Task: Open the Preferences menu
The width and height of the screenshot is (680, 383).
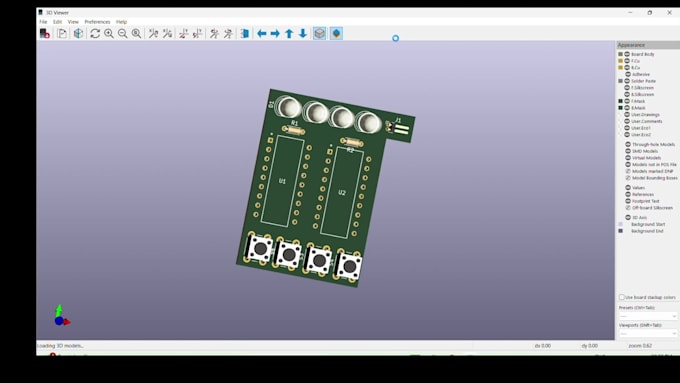Action: pos(97,22)
